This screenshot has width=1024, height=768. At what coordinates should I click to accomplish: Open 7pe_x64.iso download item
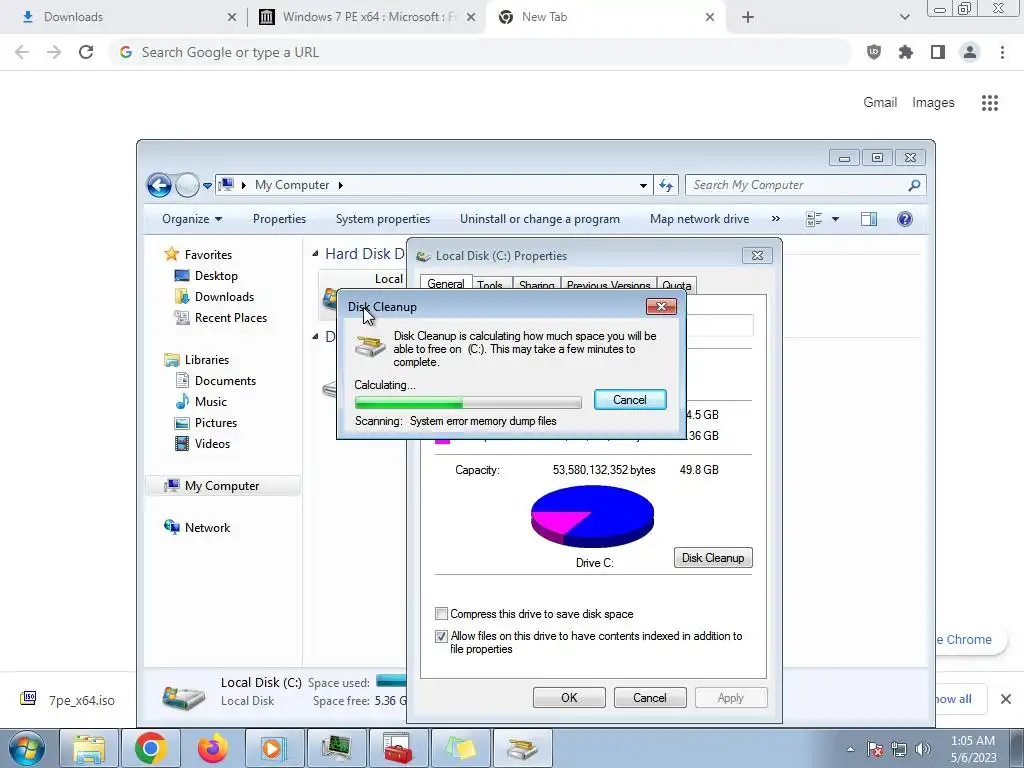(68, 700)
